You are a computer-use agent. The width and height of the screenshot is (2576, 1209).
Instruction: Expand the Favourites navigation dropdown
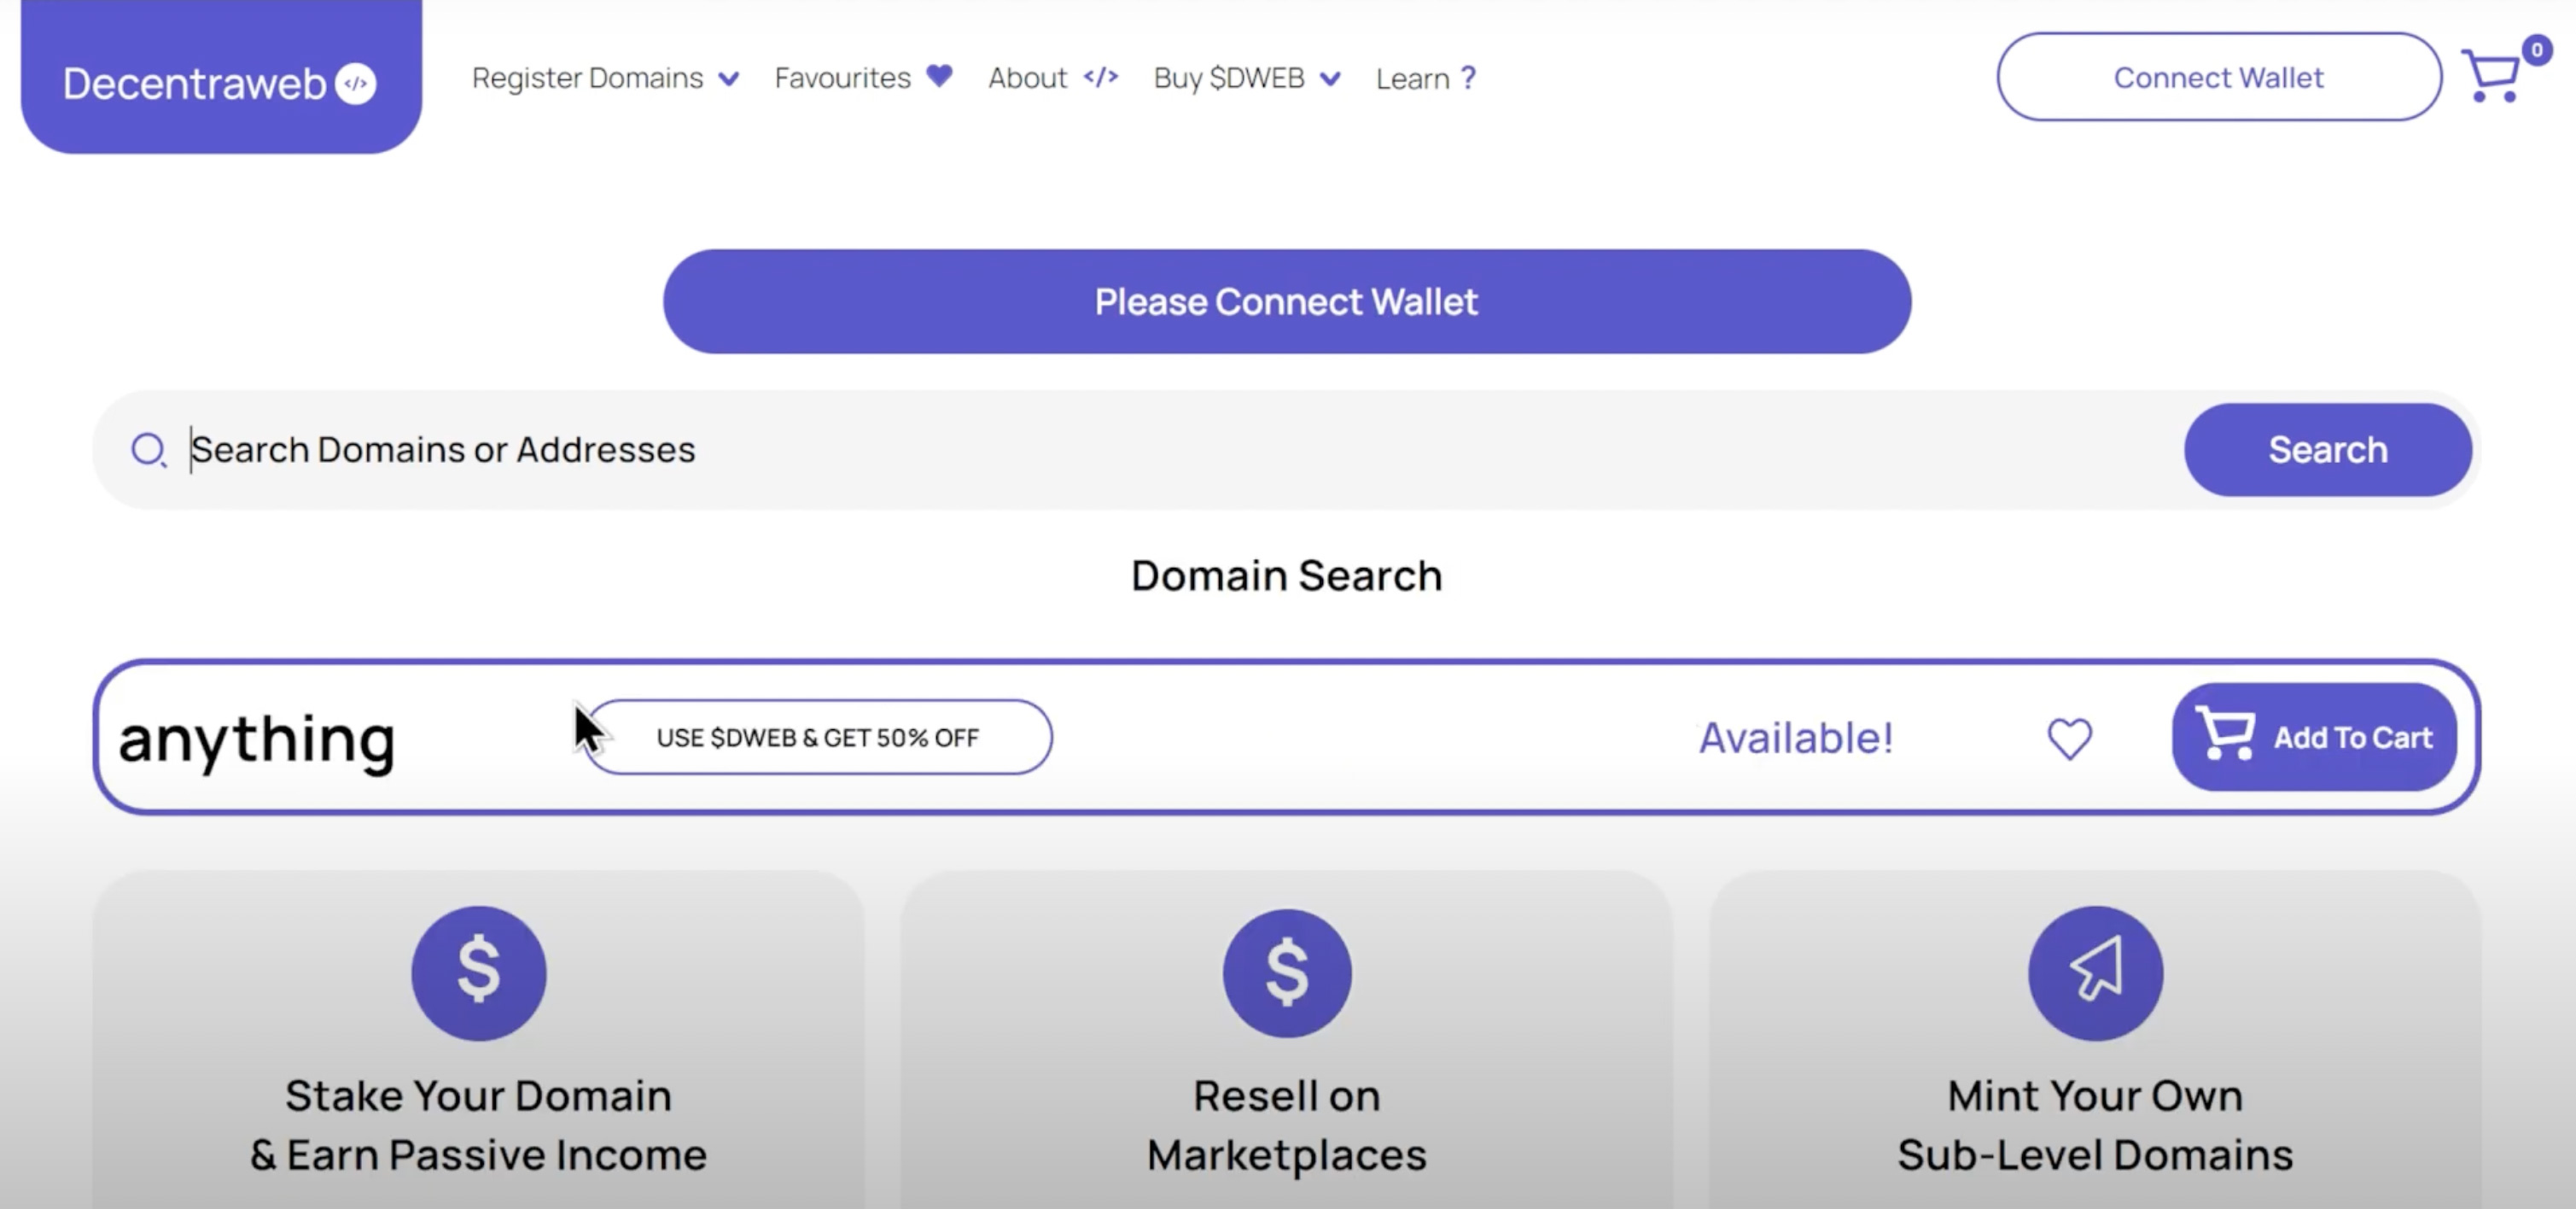(843, 78)
